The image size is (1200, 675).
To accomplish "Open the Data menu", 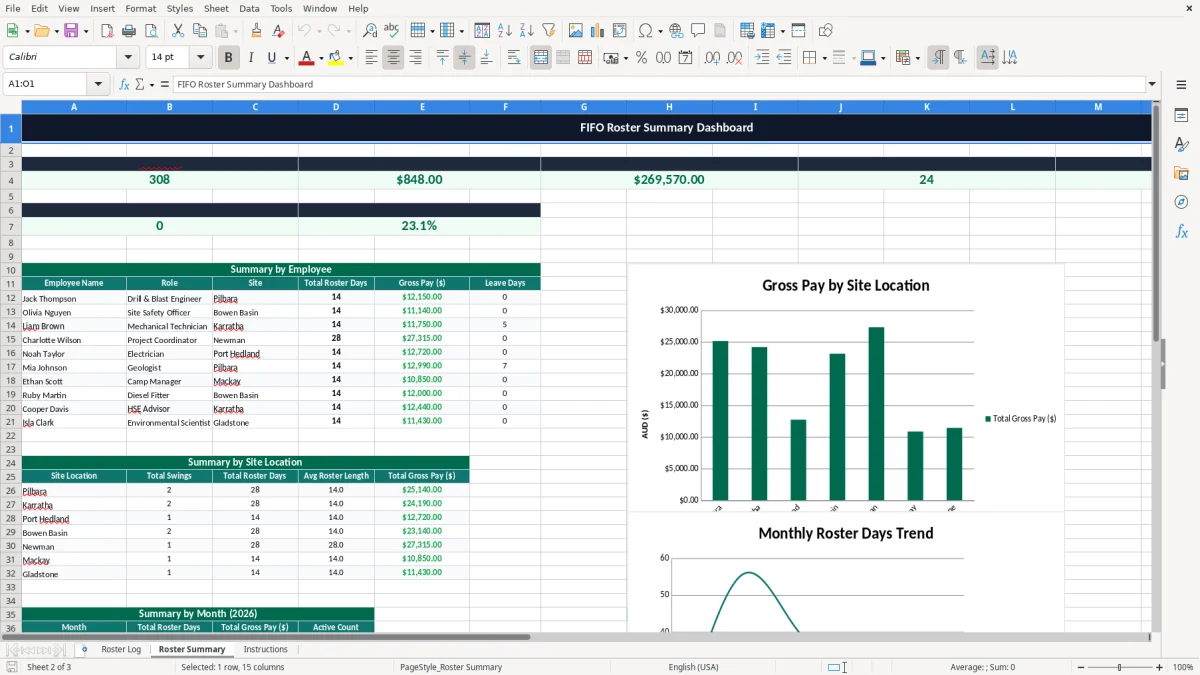I will [x=249, y=8].
